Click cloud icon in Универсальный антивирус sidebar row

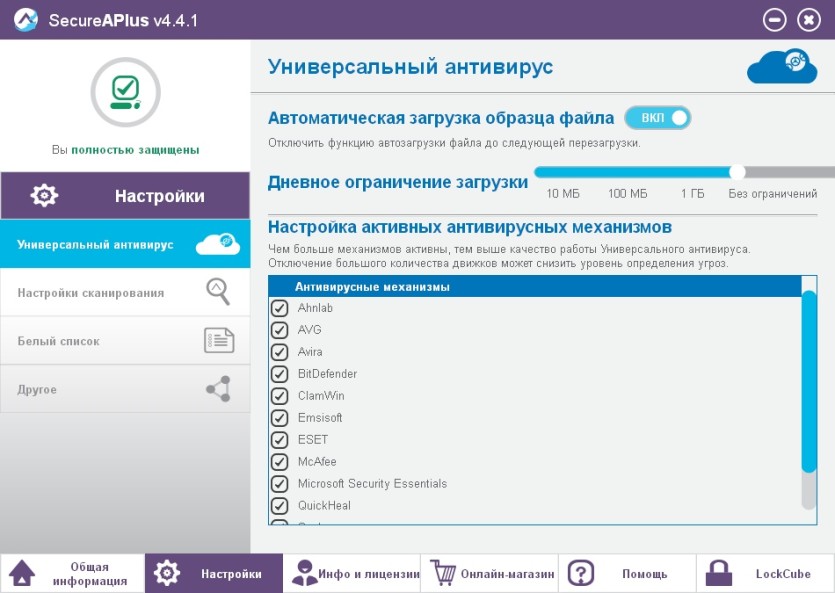click(x=218, y=244)
